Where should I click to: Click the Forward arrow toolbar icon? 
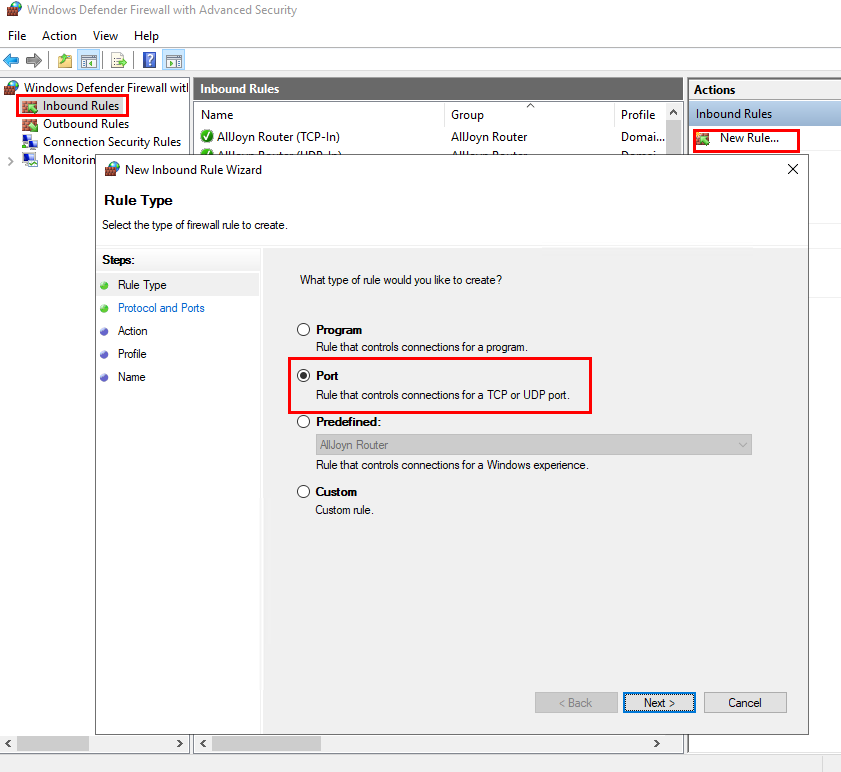click(x=34, y=61)
